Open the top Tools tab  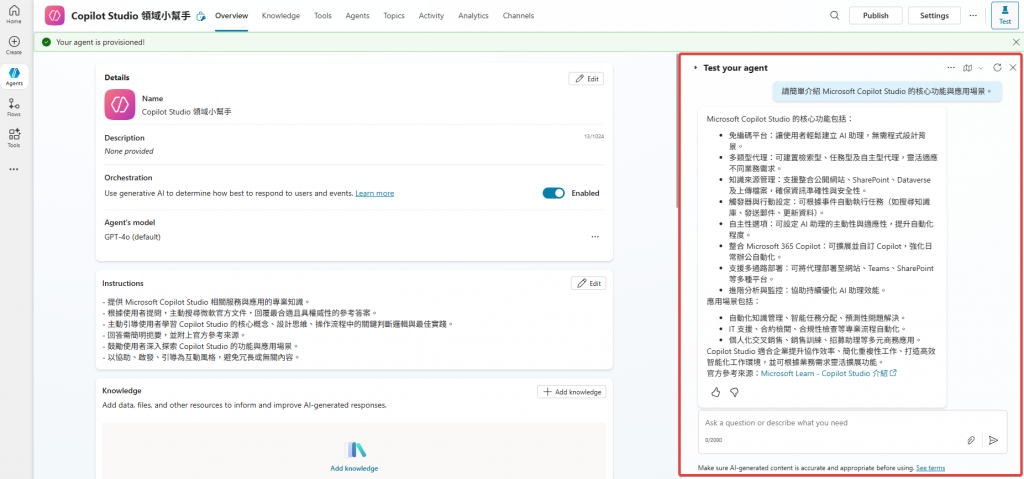323,16
